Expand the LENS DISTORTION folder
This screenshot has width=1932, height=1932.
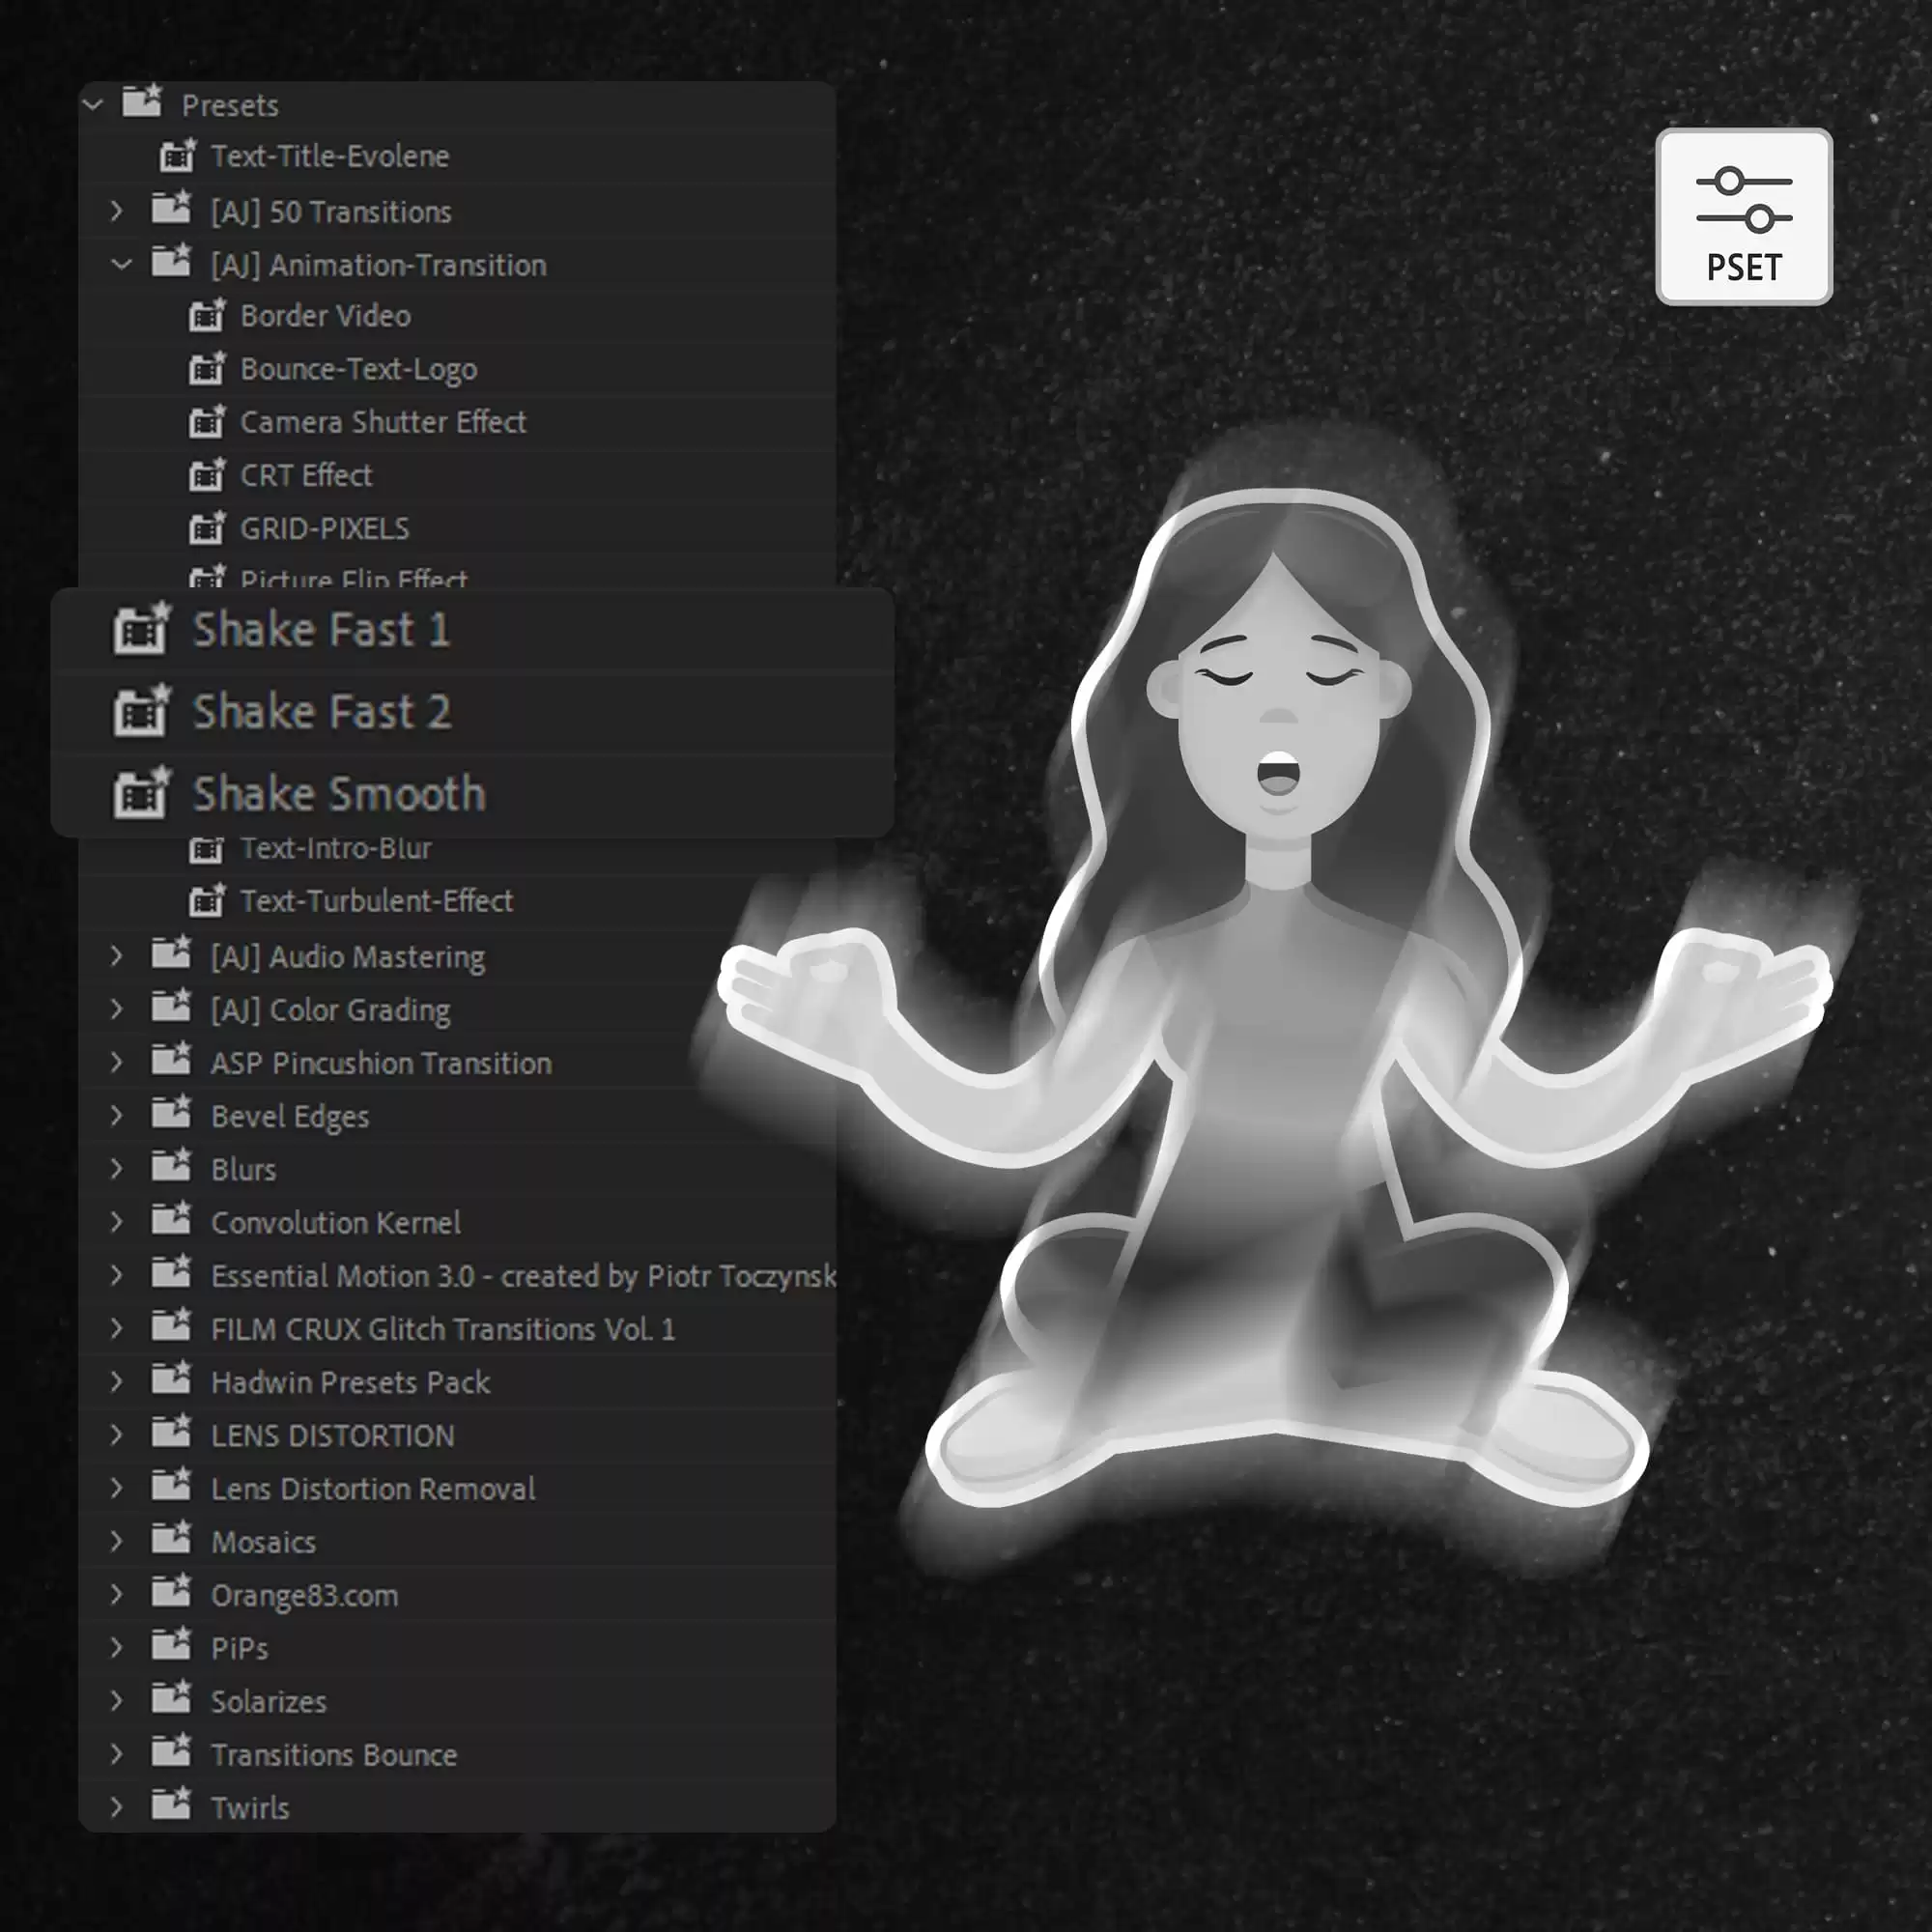pyautogui.click(x=117, y=1435)
